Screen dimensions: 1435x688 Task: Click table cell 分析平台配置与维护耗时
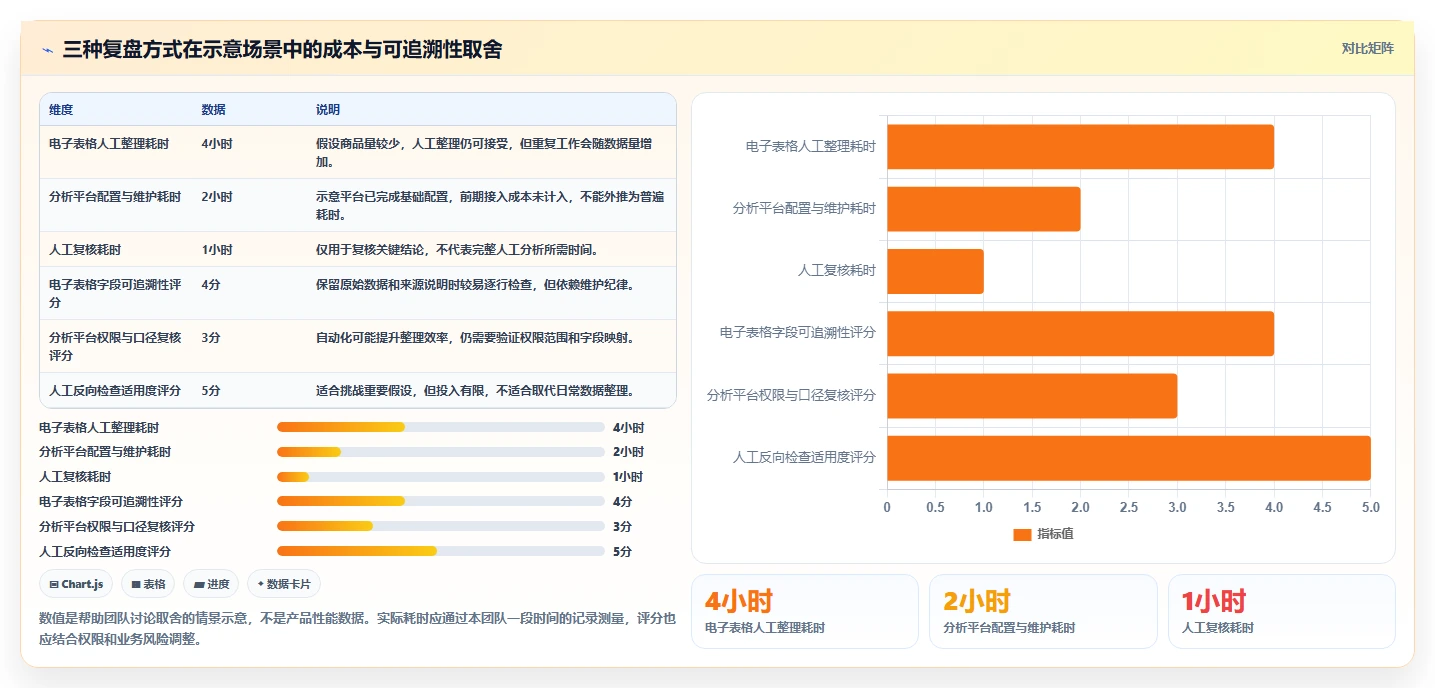[115, 197]
